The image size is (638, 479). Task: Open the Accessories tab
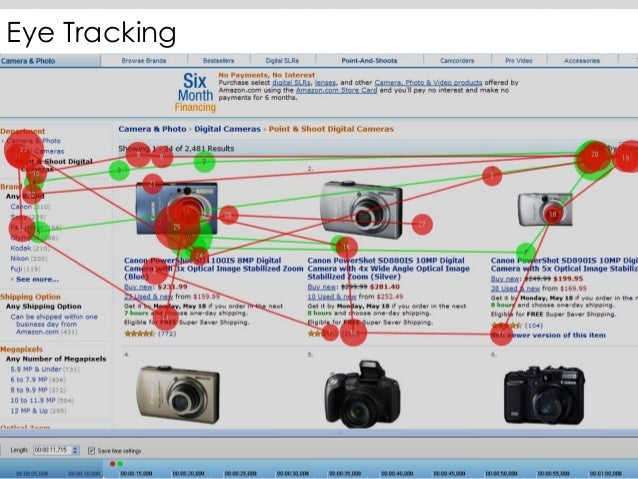pyautogui.click(x=582, y=61)
